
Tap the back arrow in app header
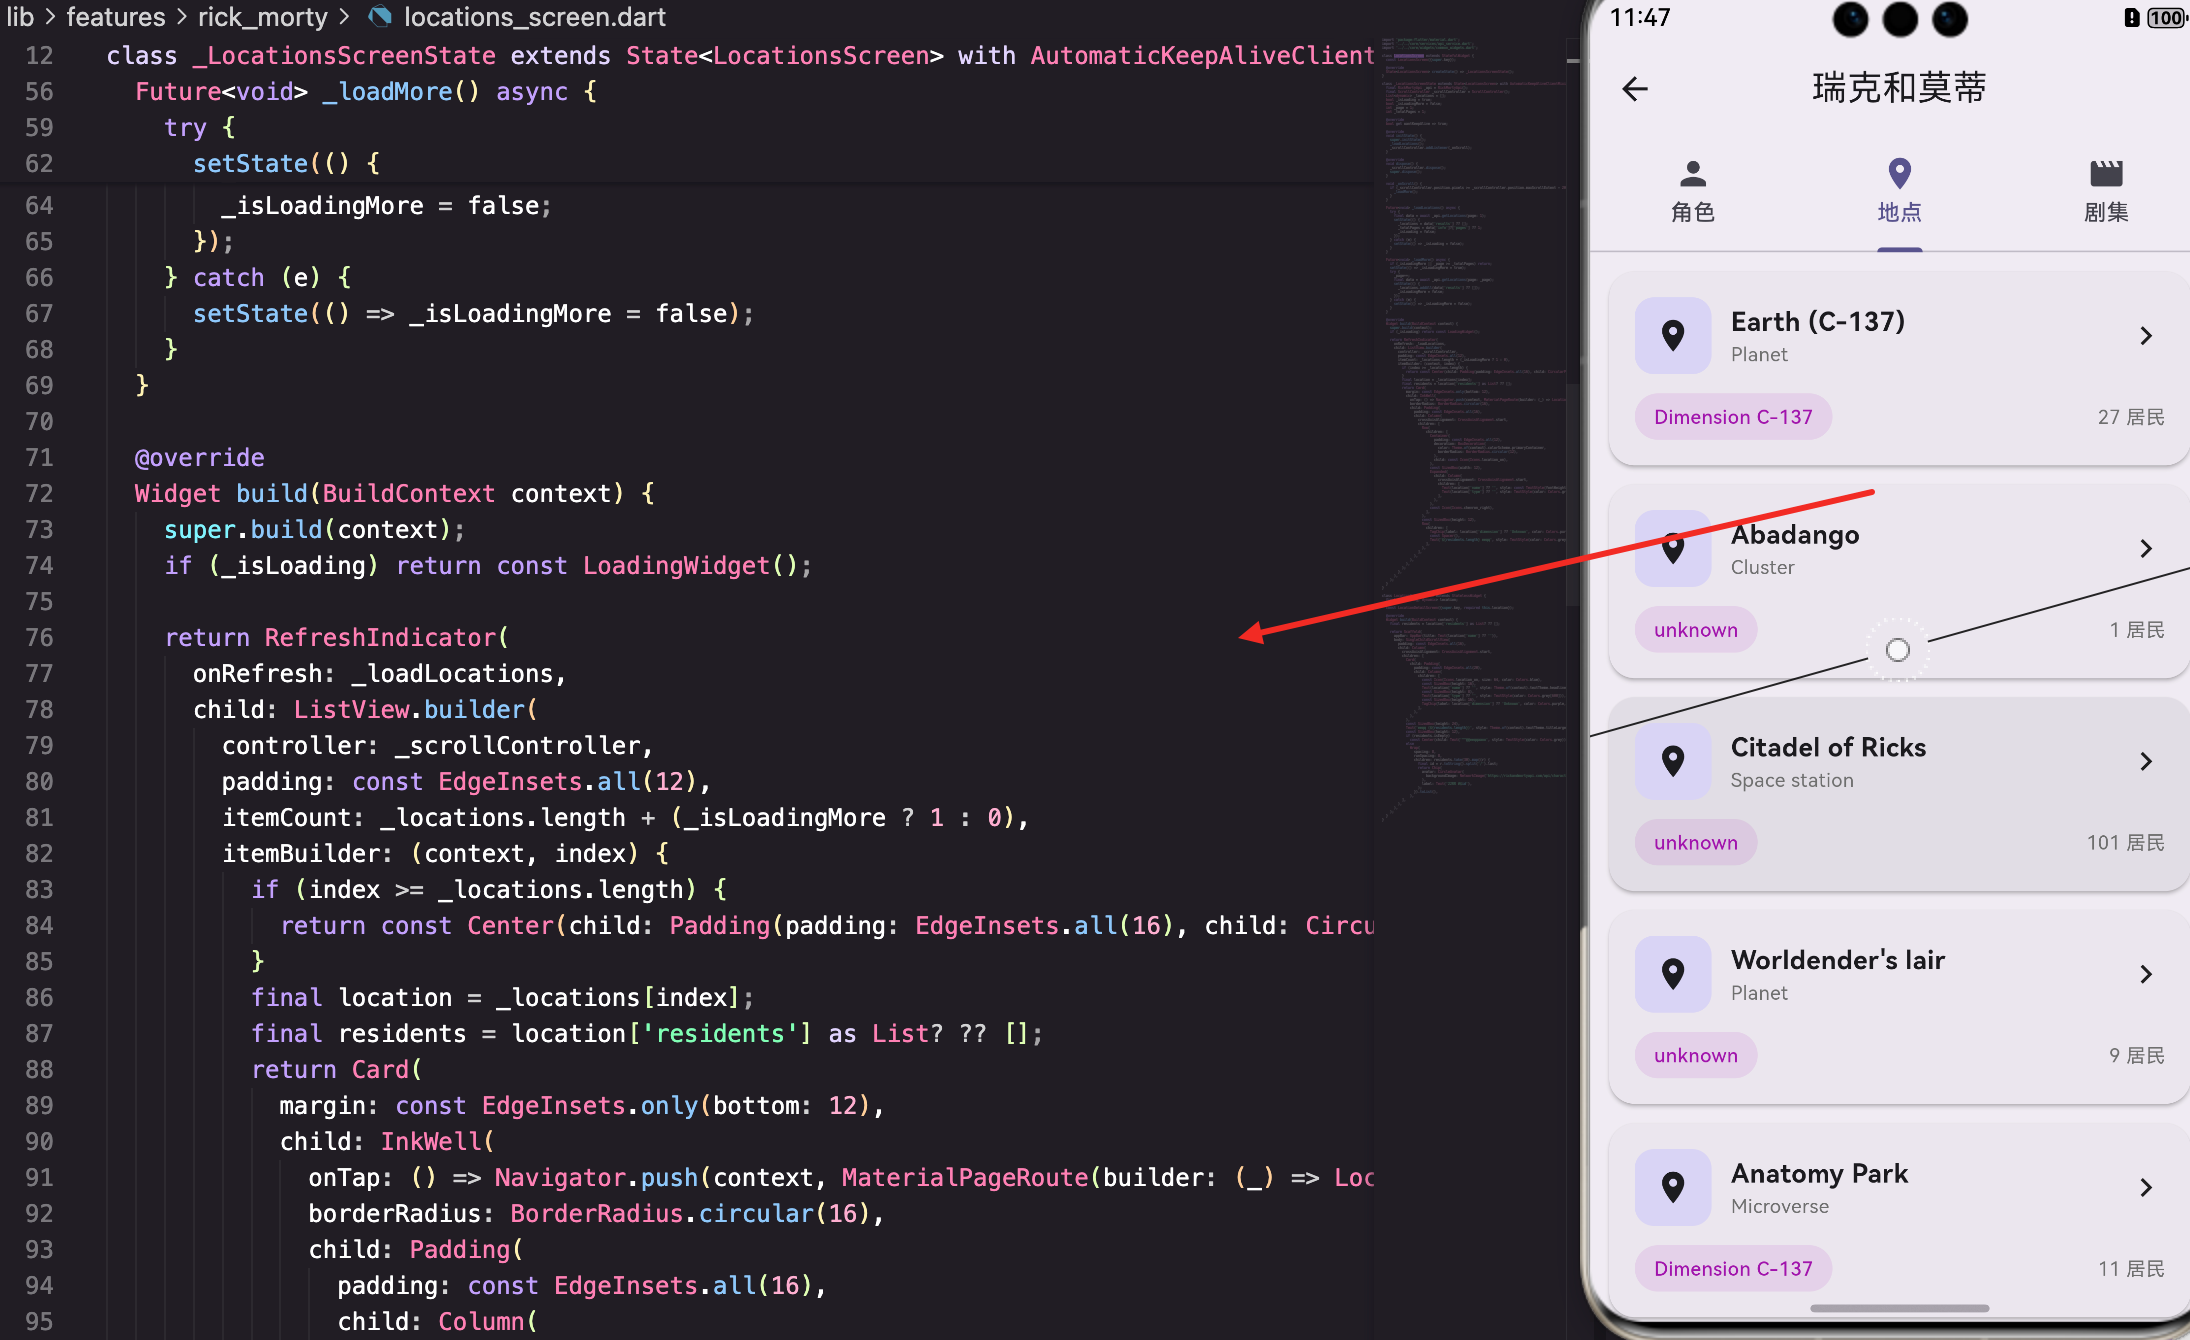pyautogui.click(x=1635, y=89)
